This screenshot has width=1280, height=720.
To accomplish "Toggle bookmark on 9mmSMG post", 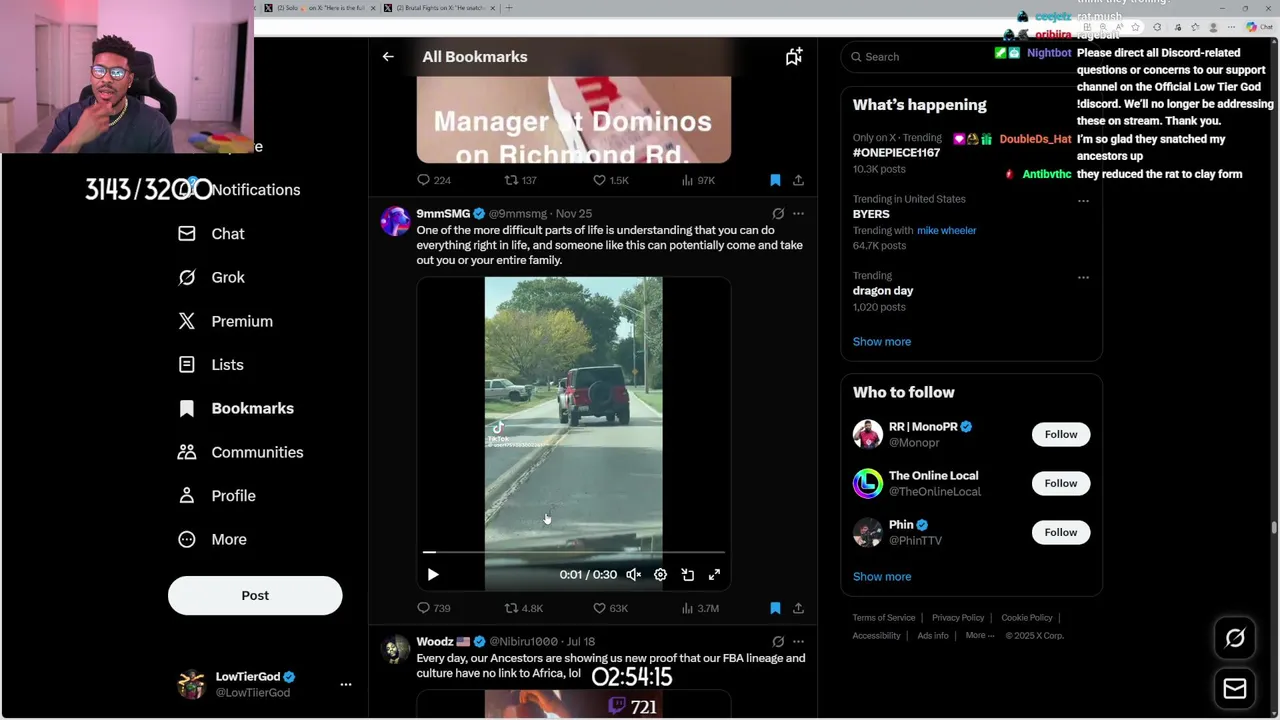I will [x=775, y=608].
